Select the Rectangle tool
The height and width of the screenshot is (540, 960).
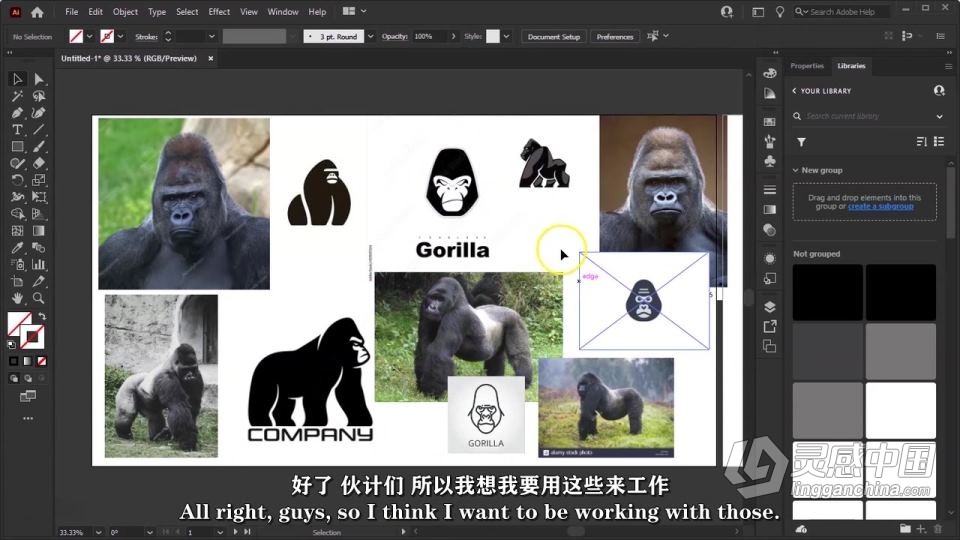coord(17,146)
